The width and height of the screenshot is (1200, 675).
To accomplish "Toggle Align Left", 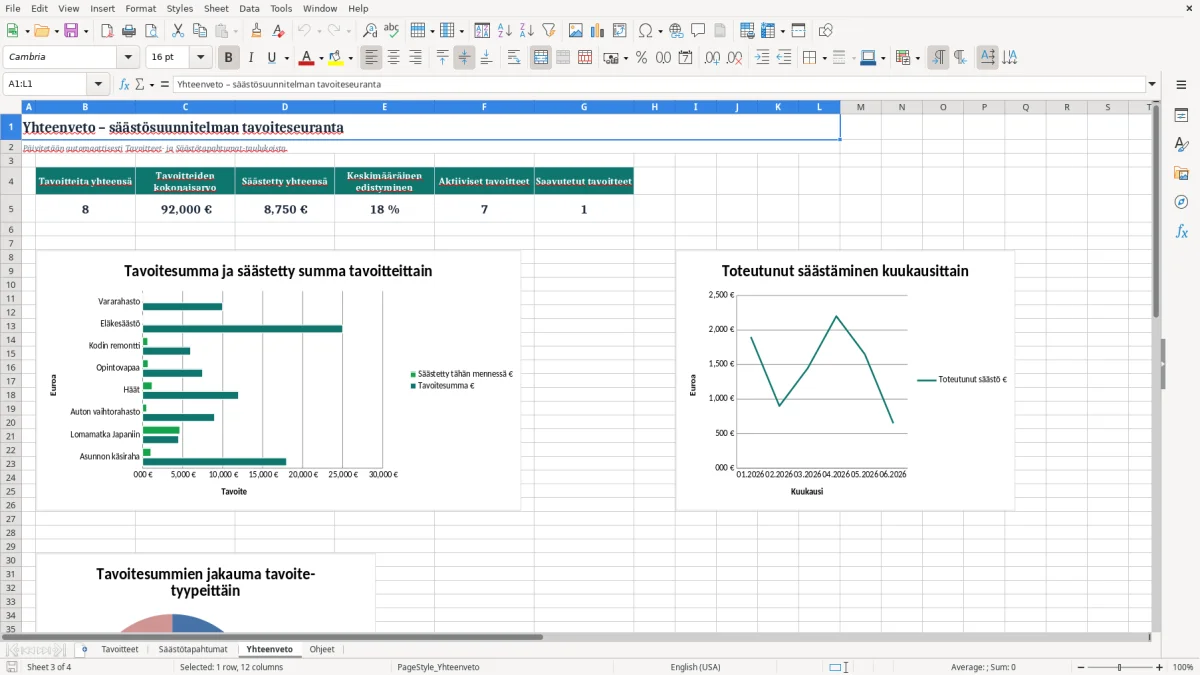I will 372,57.
